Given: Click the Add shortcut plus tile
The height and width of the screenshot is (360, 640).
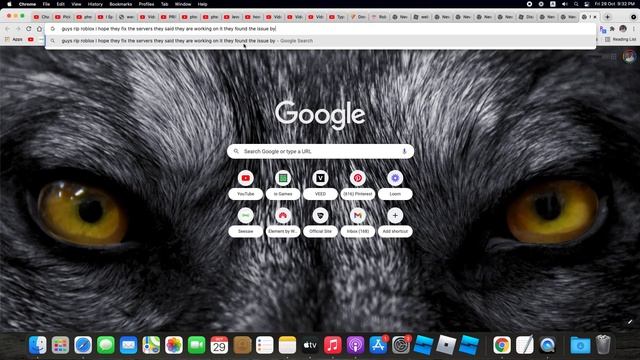Looking at the screenshot, I should click(395, 222).
